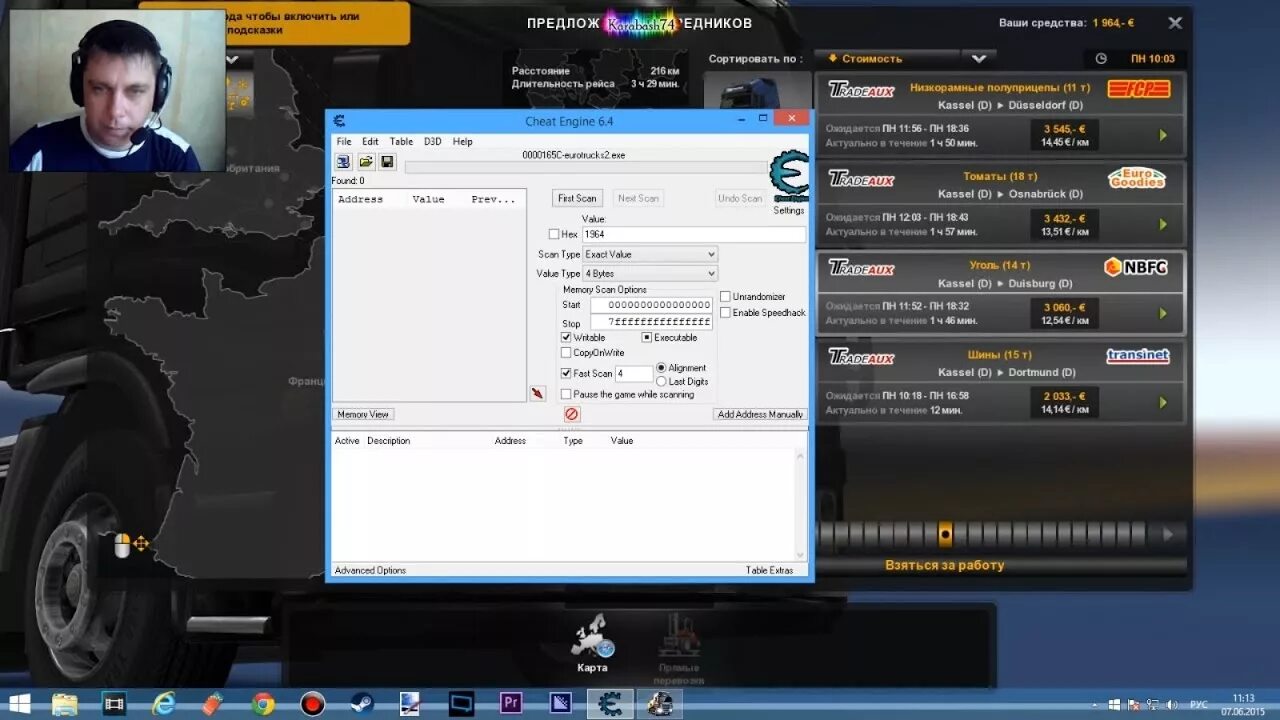Image resolution: width=1280 pixels, height=720 pixels.
Task: Open Table Extras in Cheat Engine
Action: click(769, 570)
